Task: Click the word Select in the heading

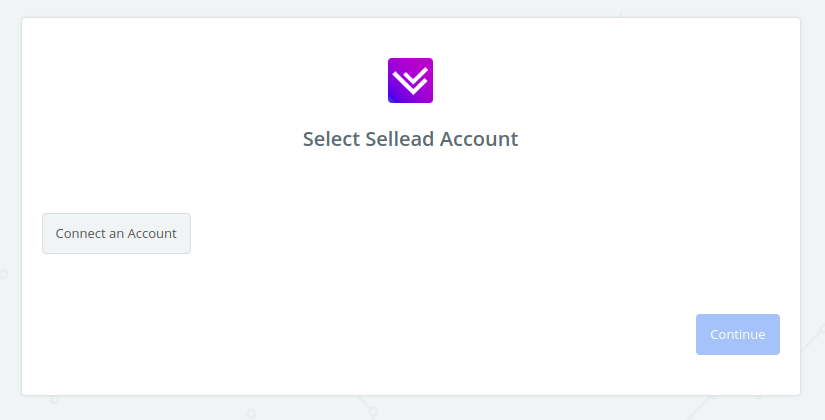Action: click(x=331, y=139)
